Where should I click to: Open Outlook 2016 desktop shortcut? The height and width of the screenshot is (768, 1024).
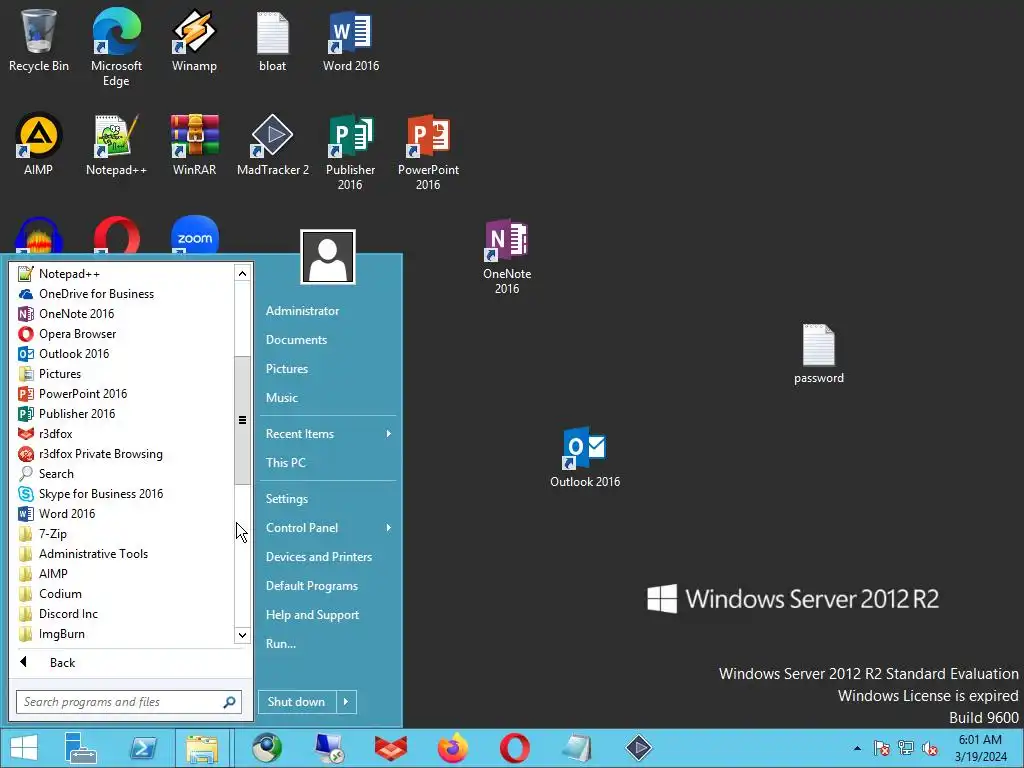pyautogui.click(x=584, y=456)
